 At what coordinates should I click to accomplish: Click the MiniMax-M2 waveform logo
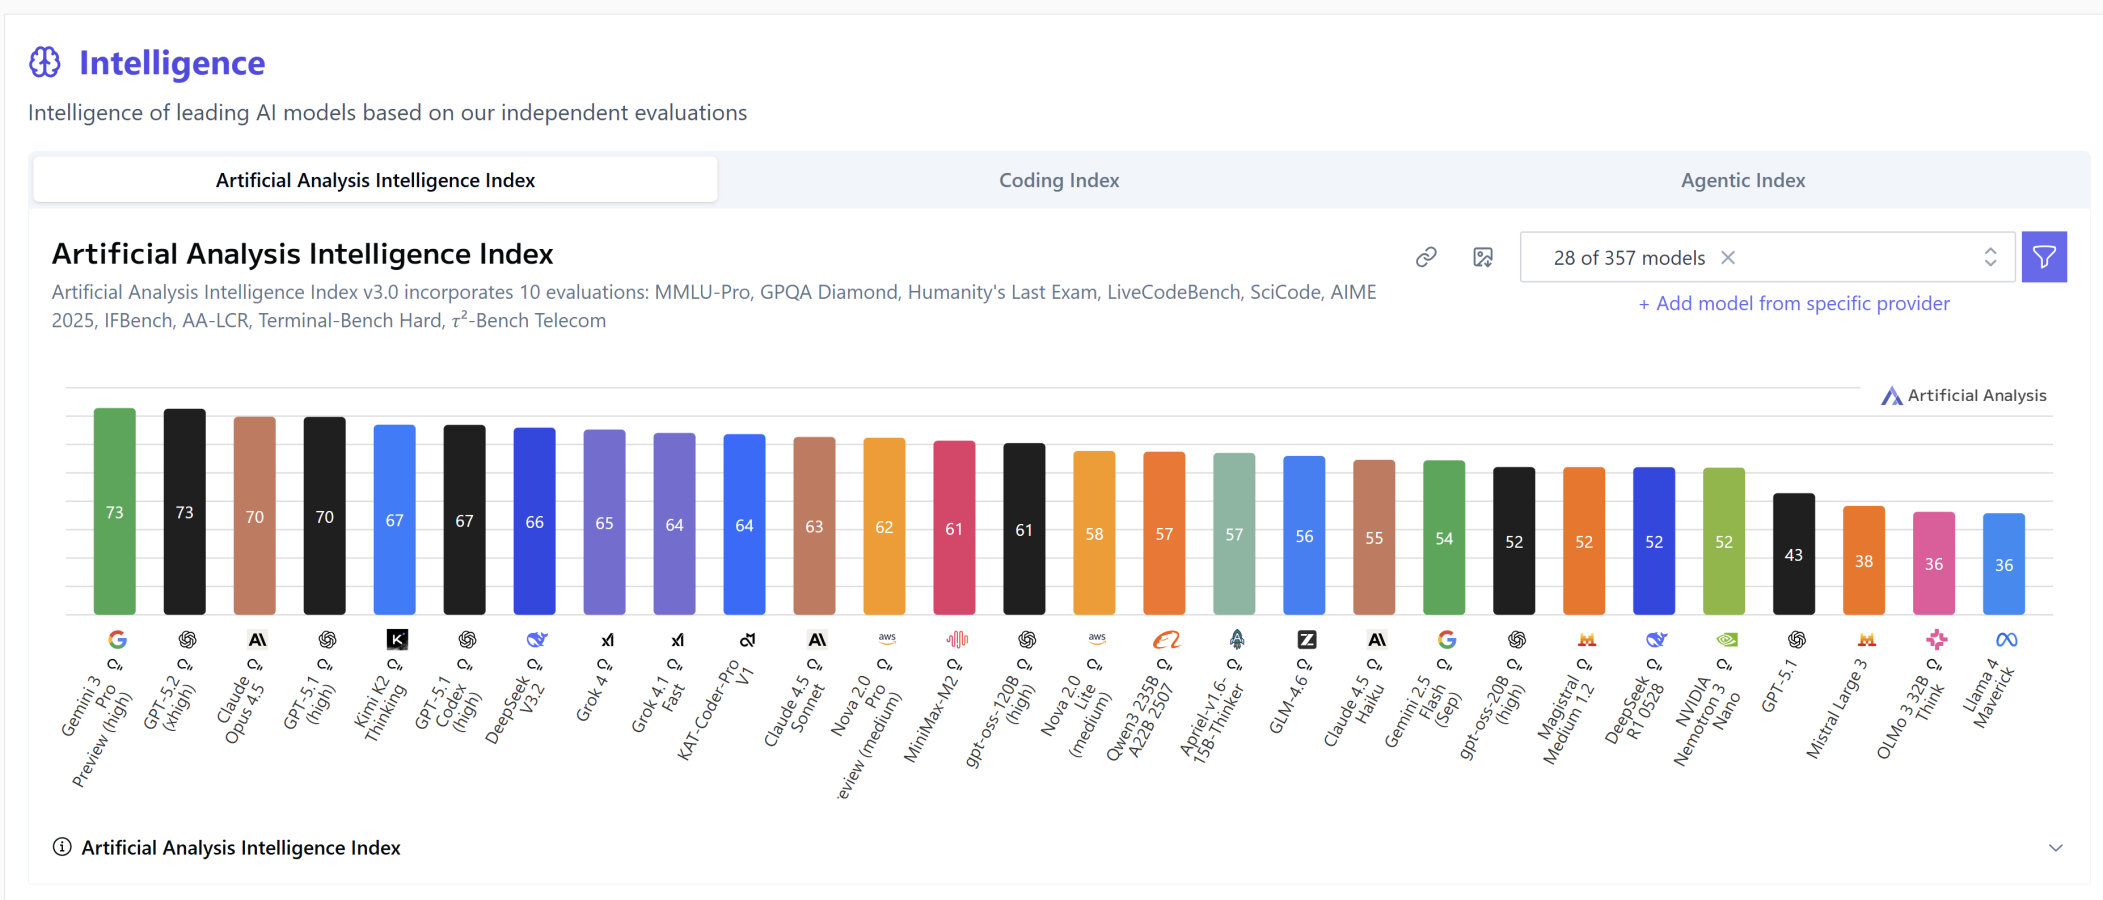957,640
